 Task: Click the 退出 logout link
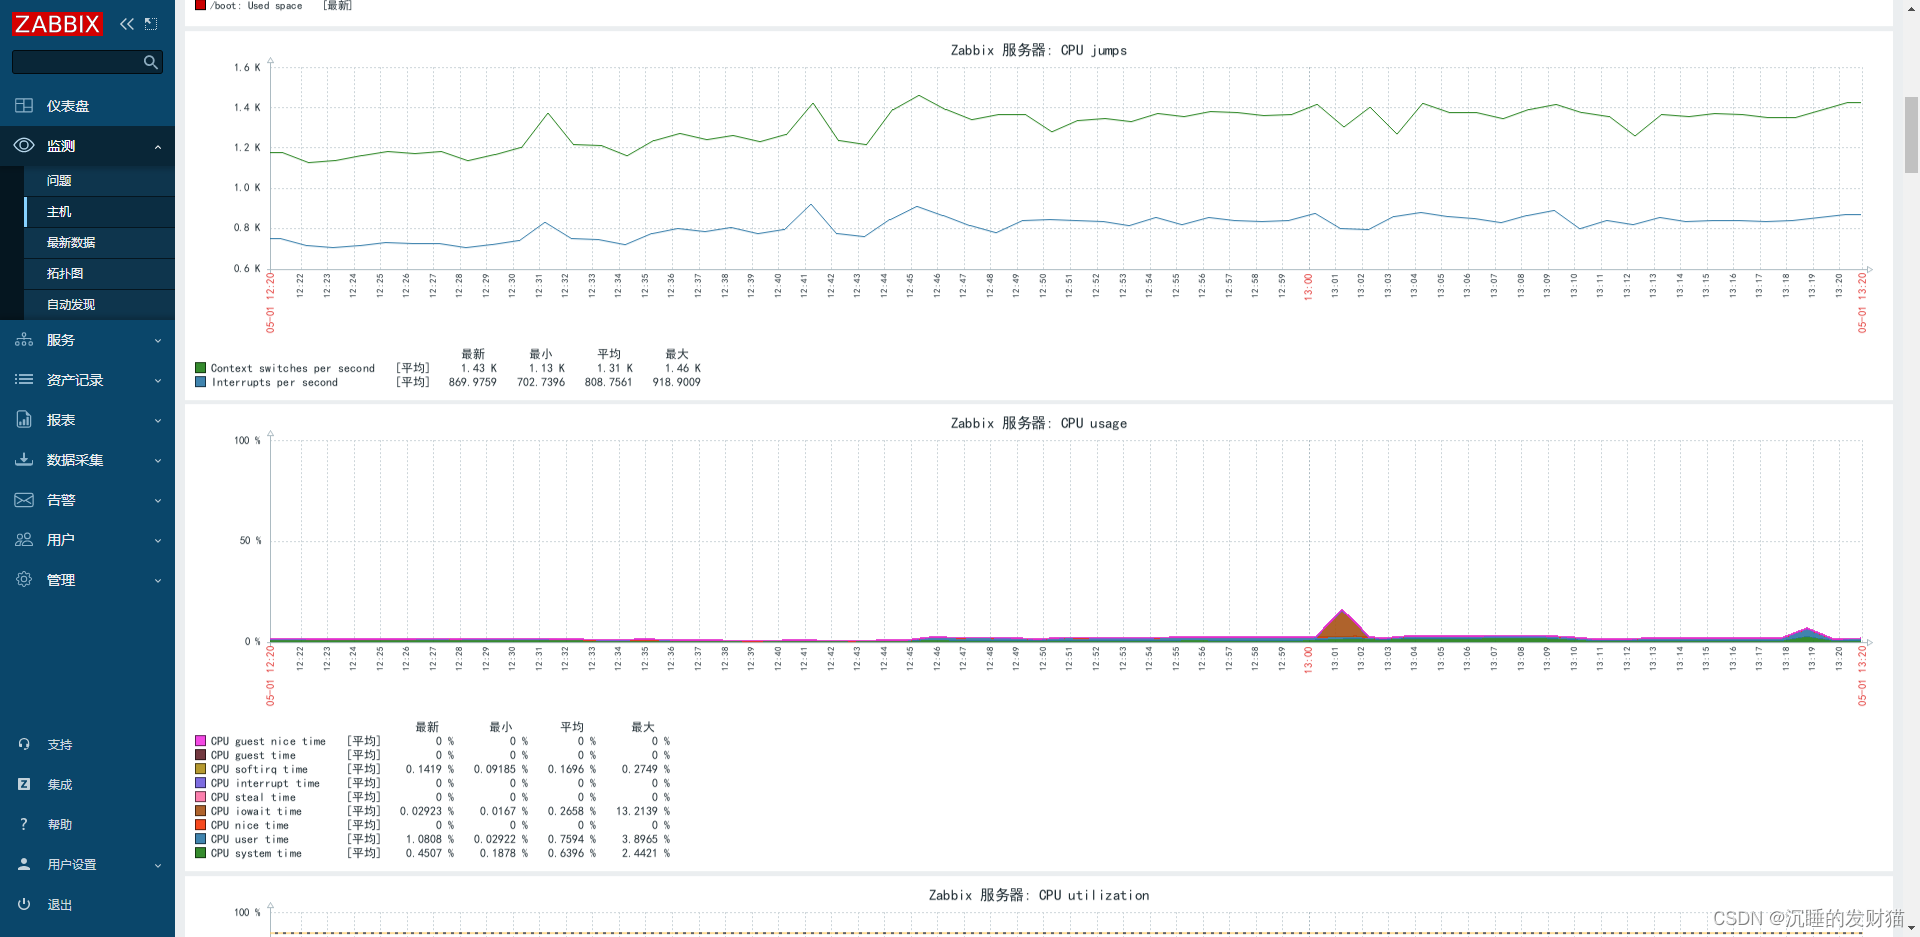[60, 905]
